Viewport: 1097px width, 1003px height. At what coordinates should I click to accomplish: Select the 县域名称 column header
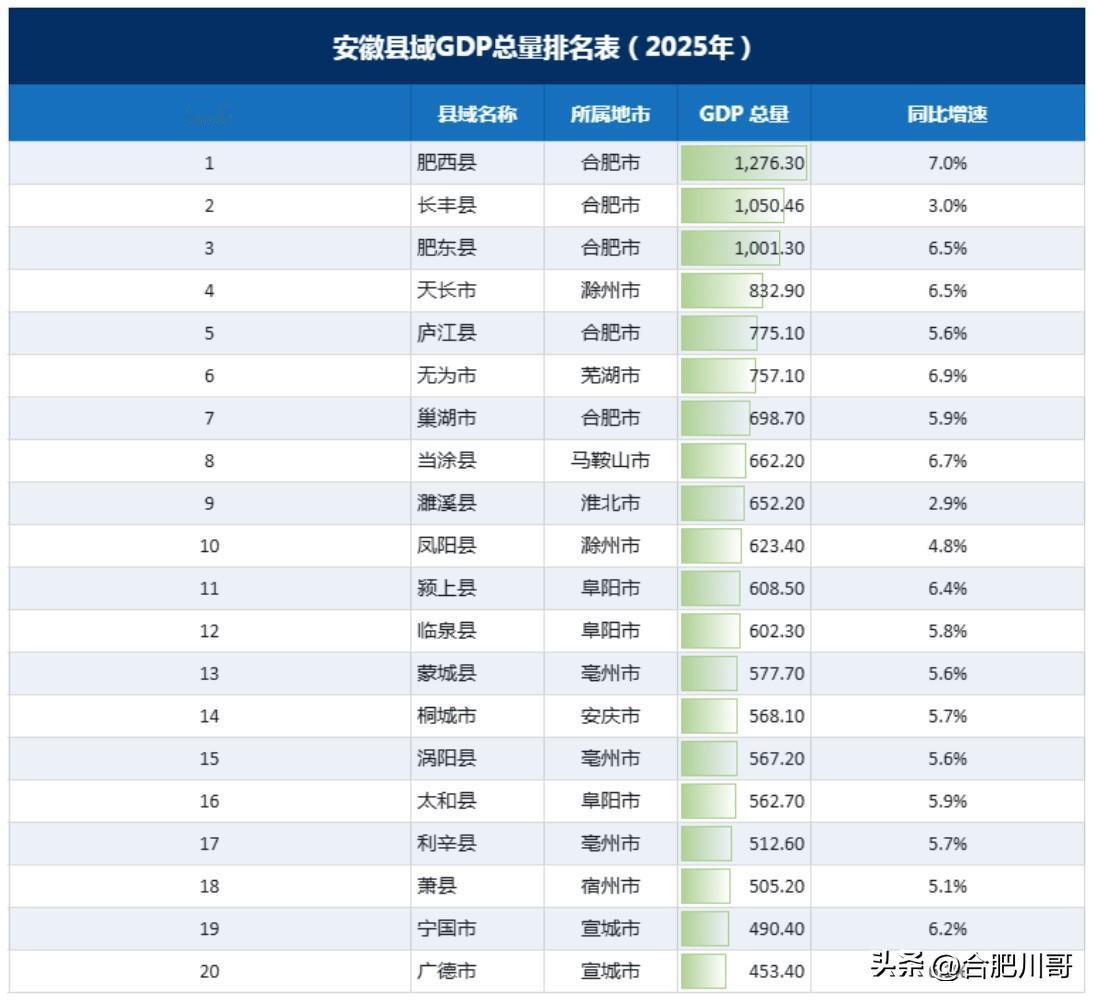(x=477, y=114)
